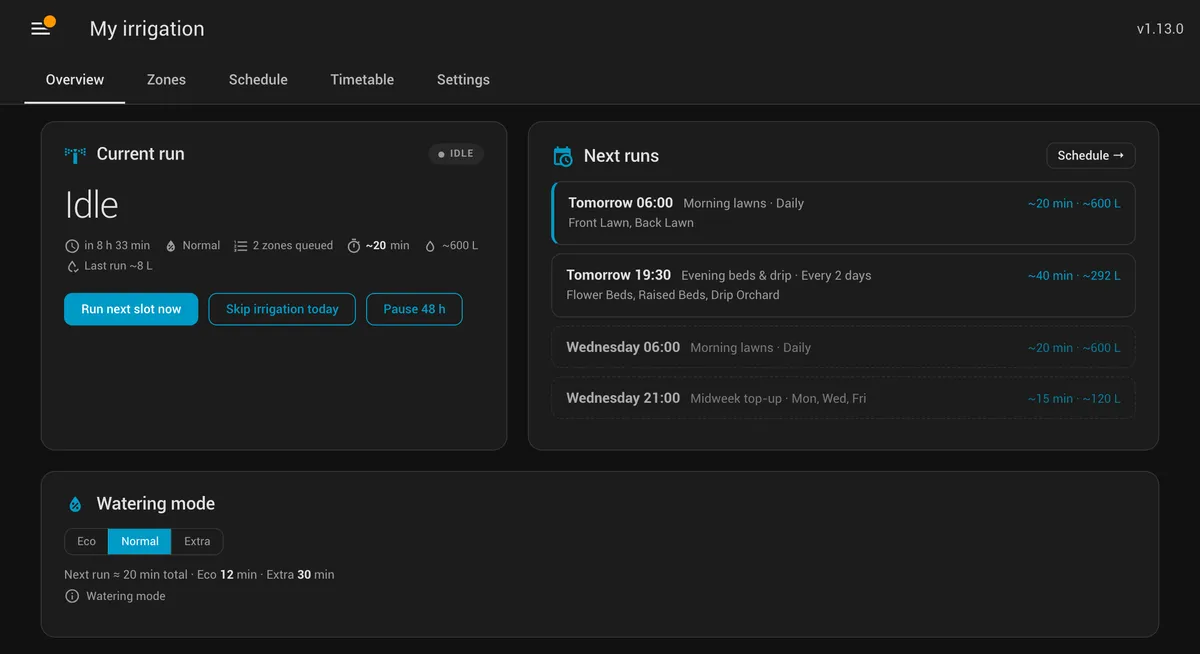1200x654 pixels.
Task: Switch to the Overview tab
Action: coord(75,80)
